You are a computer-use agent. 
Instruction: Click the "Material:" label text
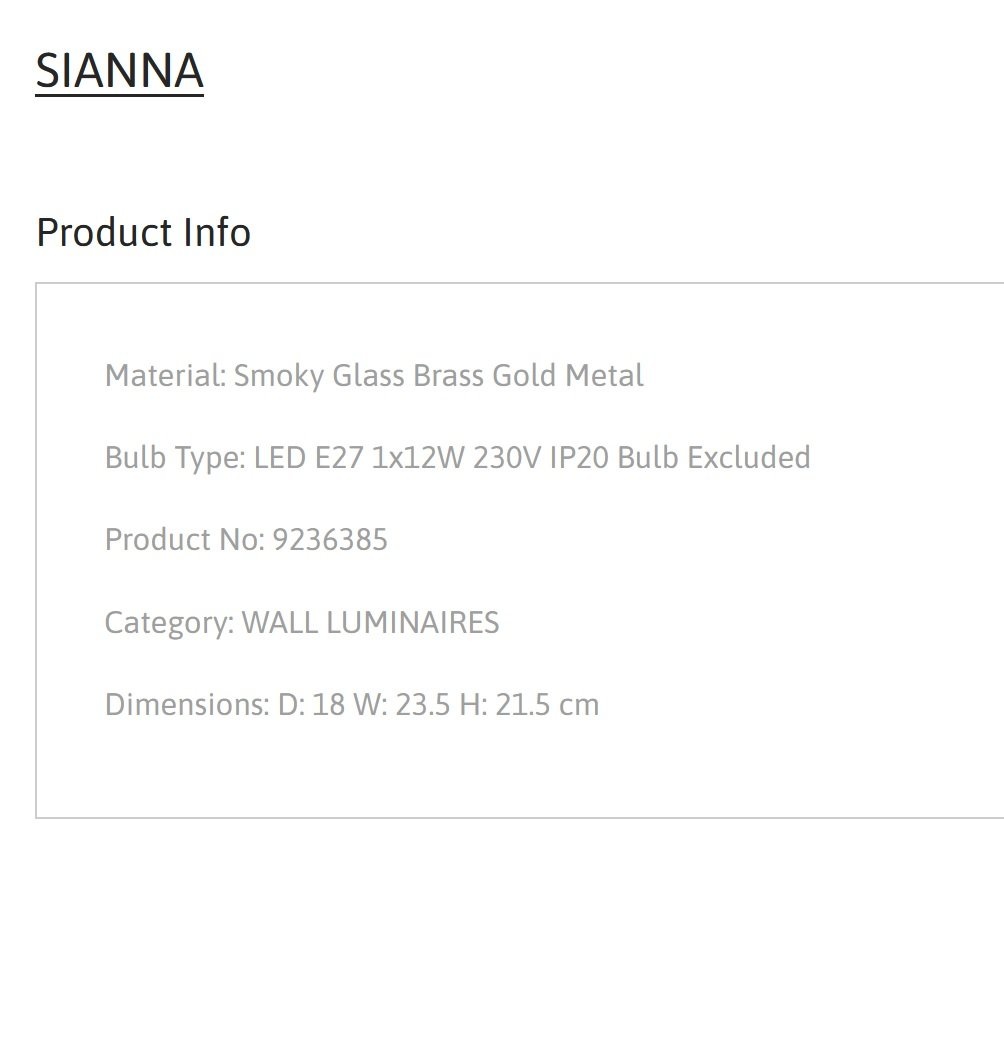pos(166,376)
